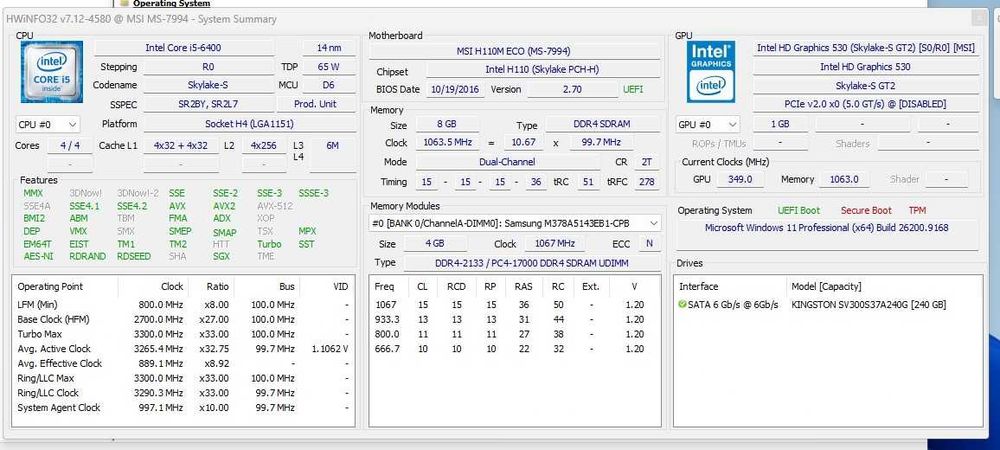Click the Intel HD Graphics 530 field
Image resolution: width=1000 pixels, height=450 pixels.
865,66
